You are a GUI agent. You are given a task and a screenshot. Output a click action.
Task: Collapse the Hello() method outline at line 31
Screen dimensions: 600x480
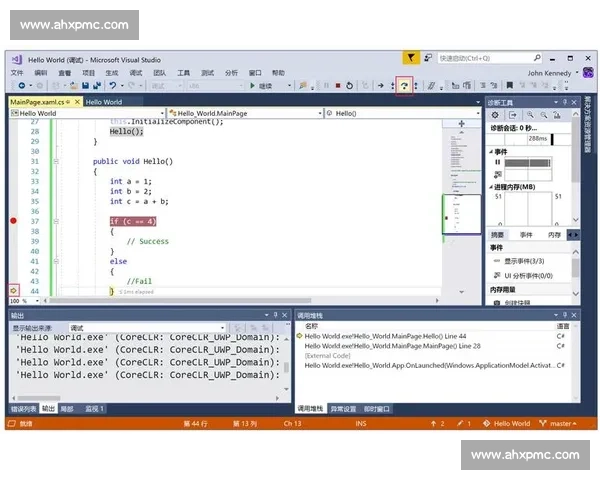click(x=56, y=161)
